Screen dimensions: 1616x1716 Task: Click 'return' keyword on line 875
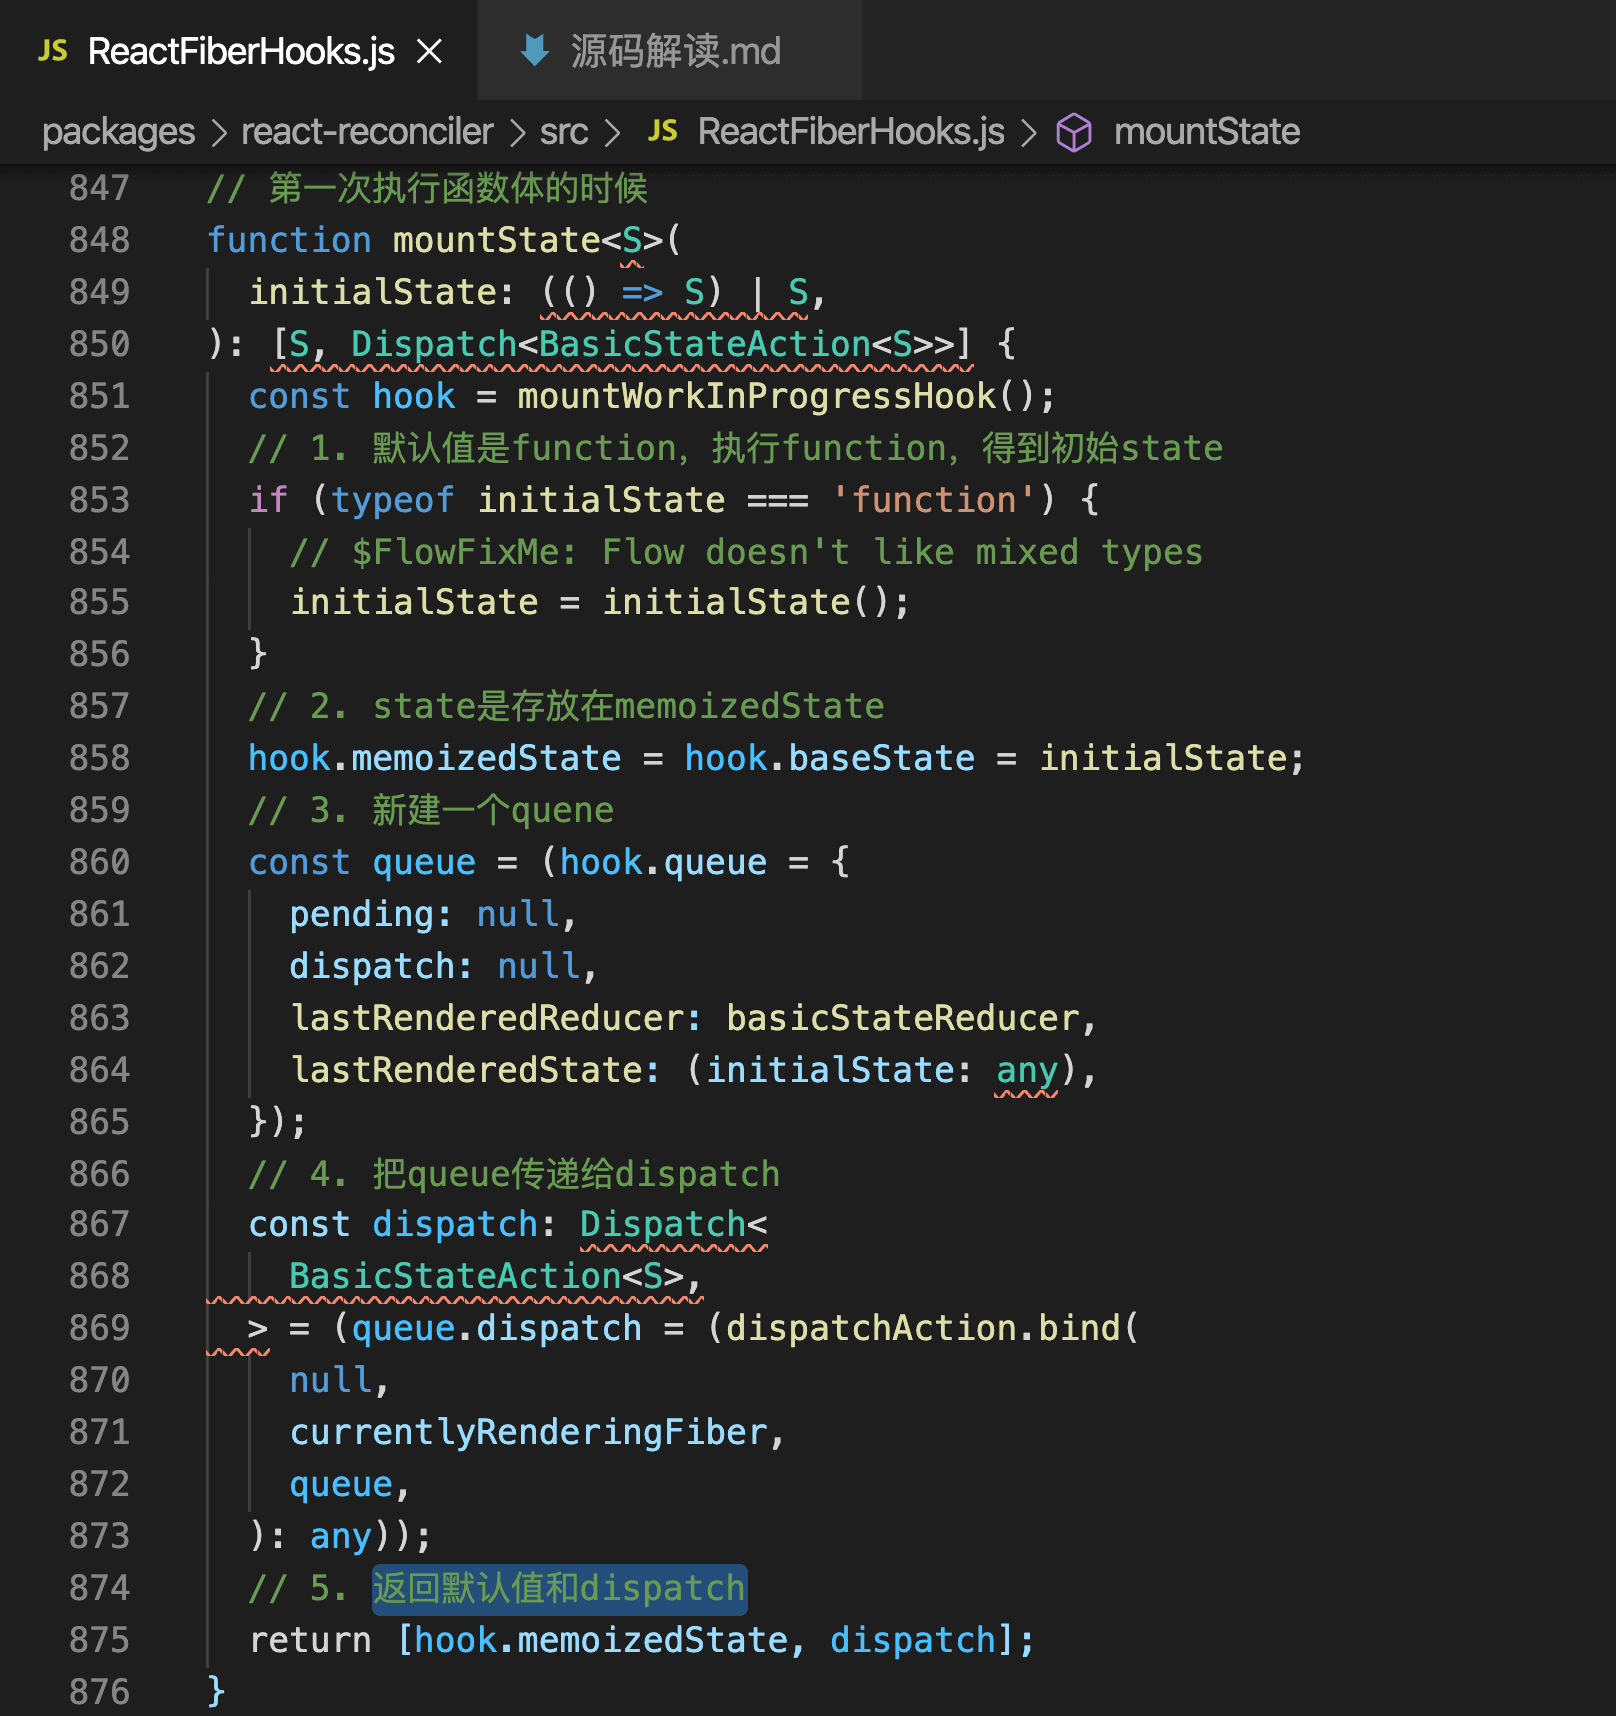310,1640
